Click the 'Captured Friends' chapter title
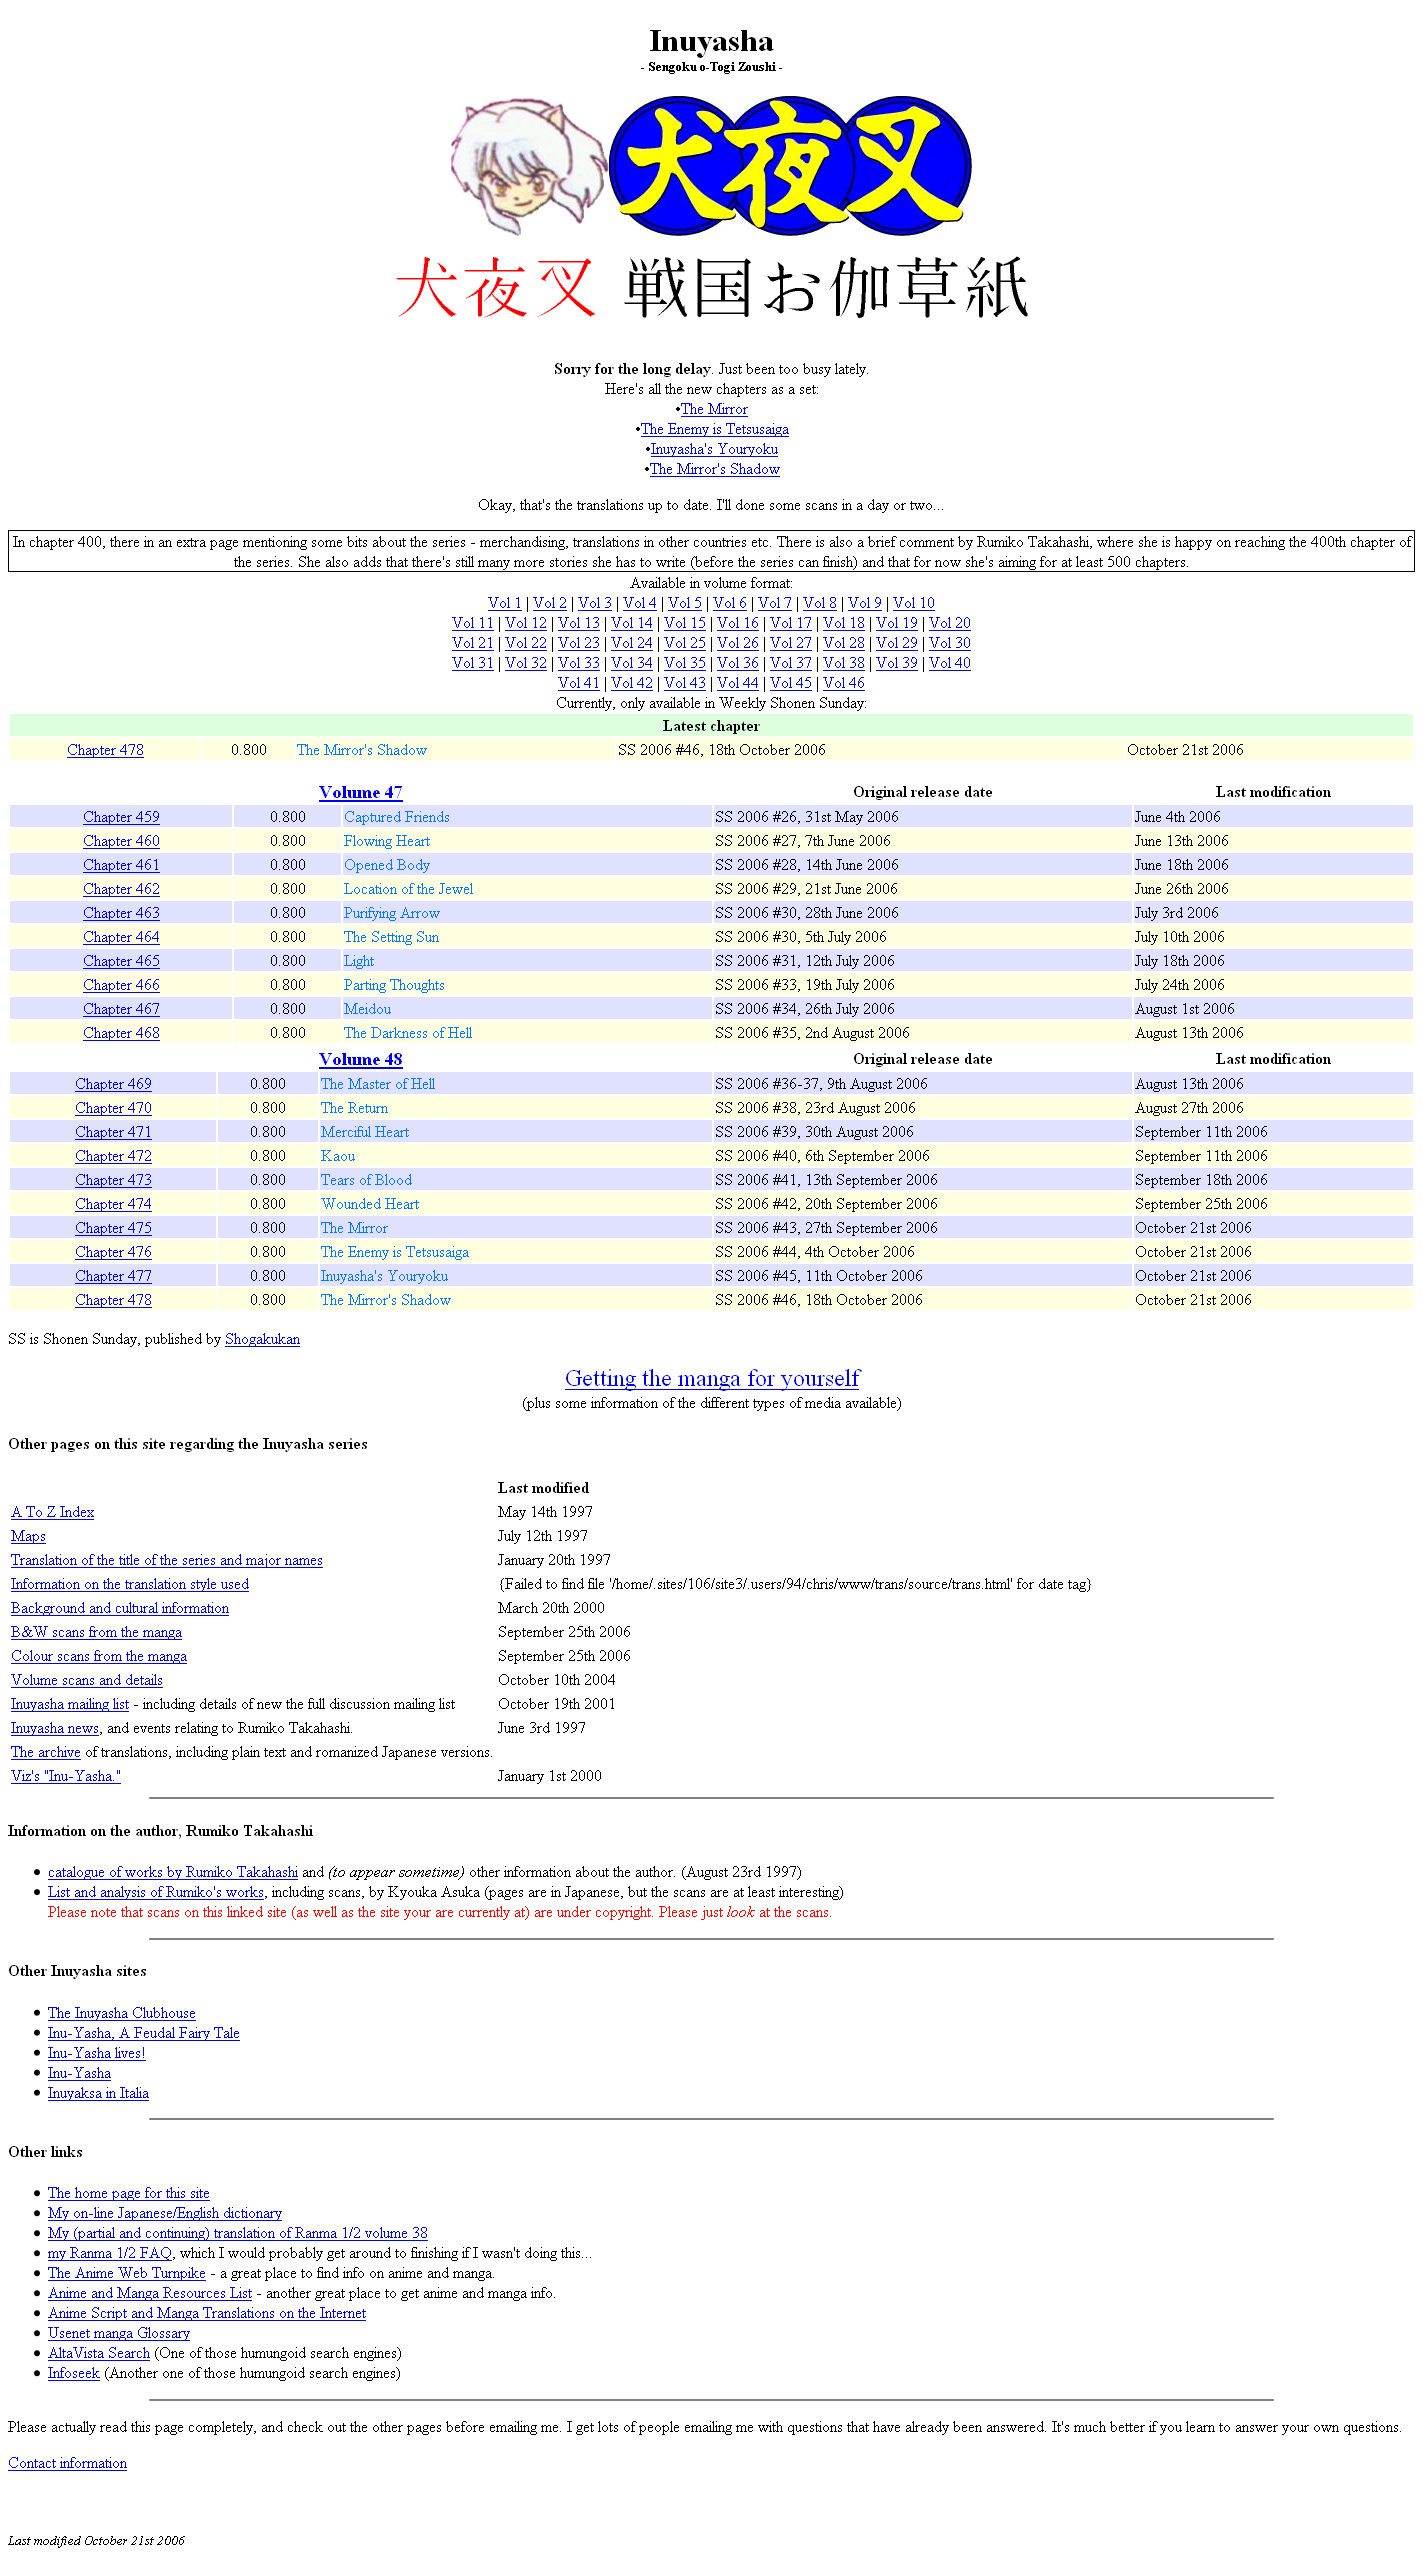This screenshot has width=1423, height=2557. [x=397, y=817]
